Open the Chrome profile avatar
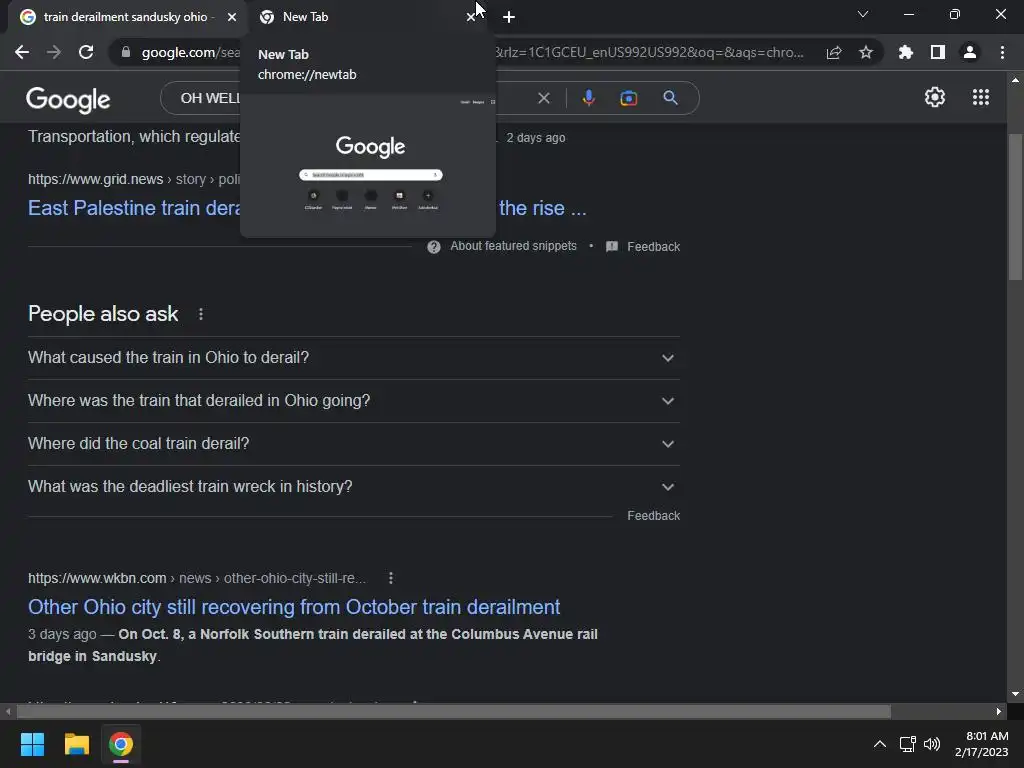 click(x=970, y=52)
